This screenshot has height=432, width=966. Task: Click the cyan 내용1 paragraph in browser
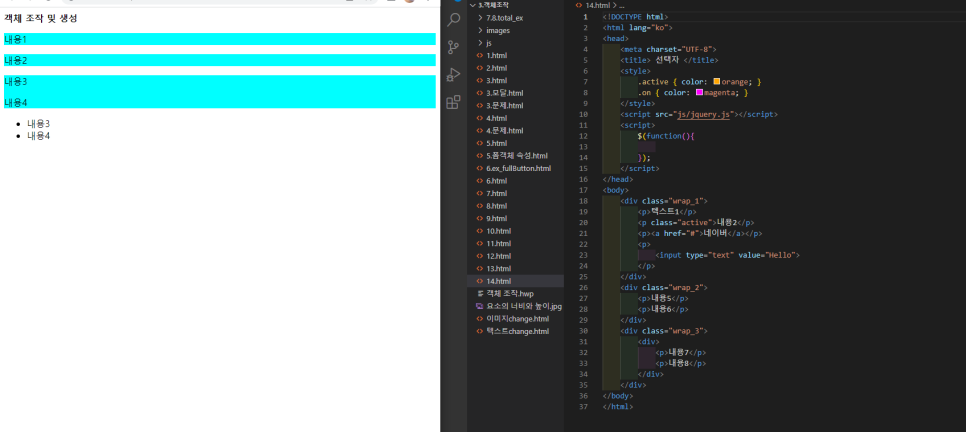click(220, 39)
